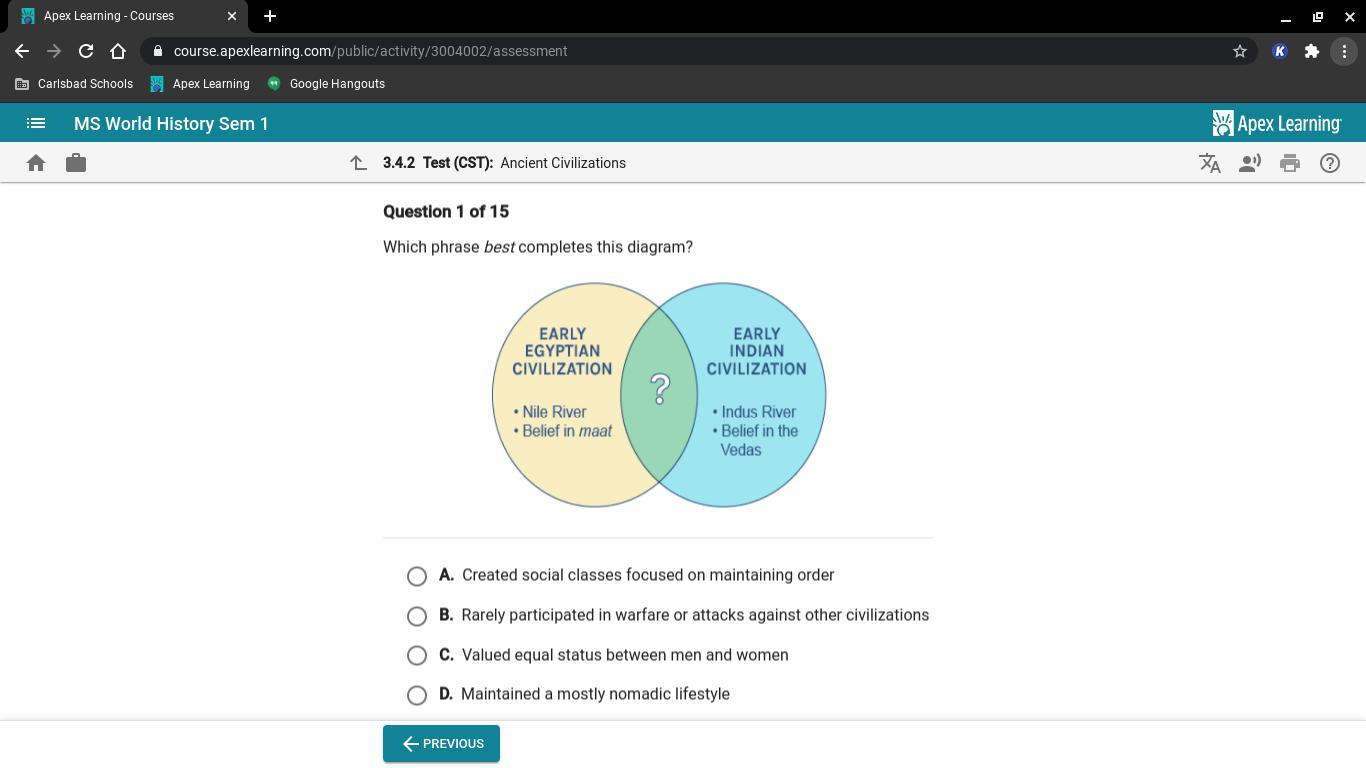Bookmark this page with the star
Screen dimensions: 1366x768
pos(1240,51)
